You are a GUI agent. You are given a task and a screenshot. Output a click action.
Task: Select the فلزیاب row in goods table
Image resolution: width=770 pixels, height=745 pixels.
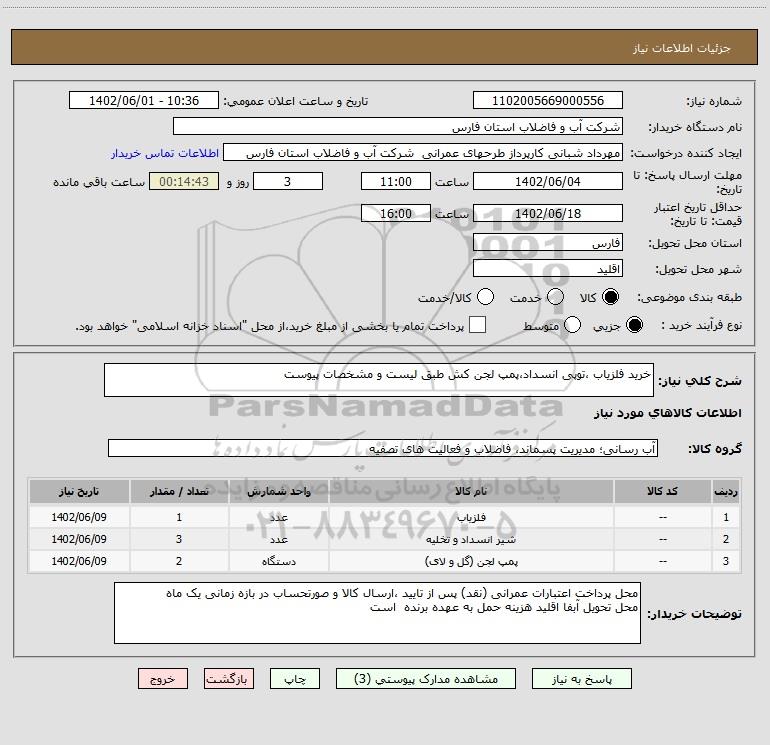pos(385,517)
